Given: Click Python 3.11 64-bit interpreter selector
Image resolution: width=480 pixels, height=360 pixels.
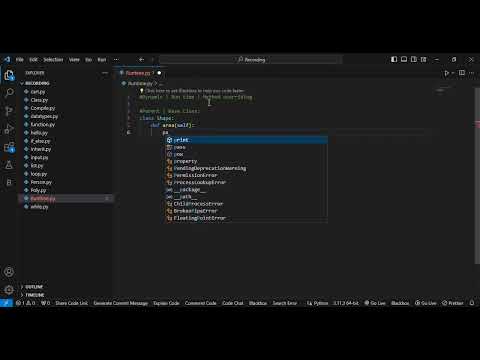Looking at the screenshot, I should [346, 303].
